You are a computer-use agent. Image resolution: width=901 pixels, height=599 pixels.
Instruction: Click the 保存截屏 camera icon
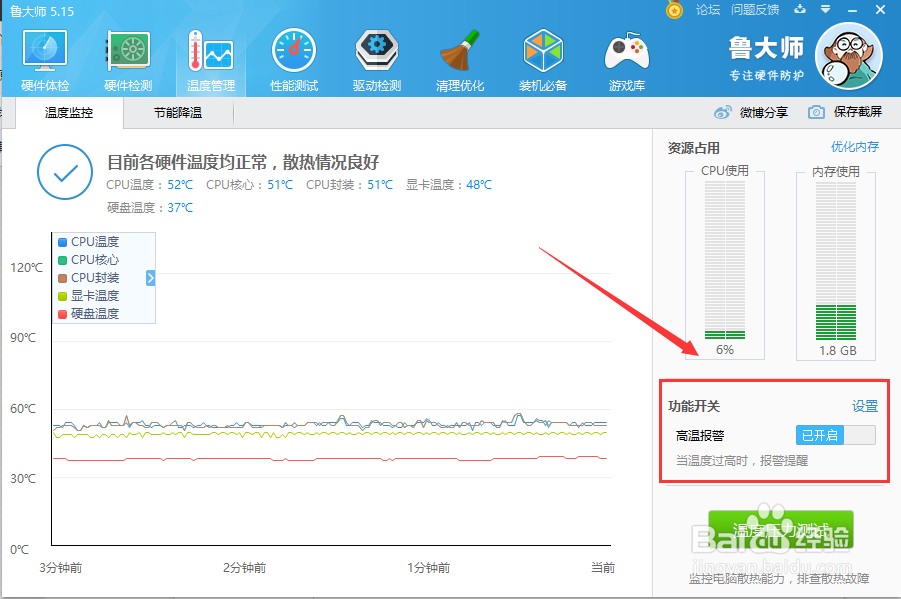[x=816, y=112]
